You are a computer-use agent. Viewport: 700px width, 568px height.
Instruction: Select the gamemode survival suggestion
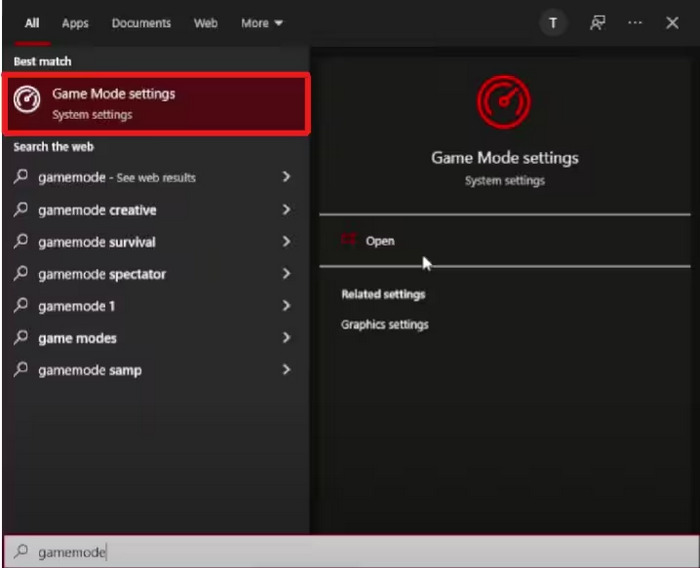point(154,242)
